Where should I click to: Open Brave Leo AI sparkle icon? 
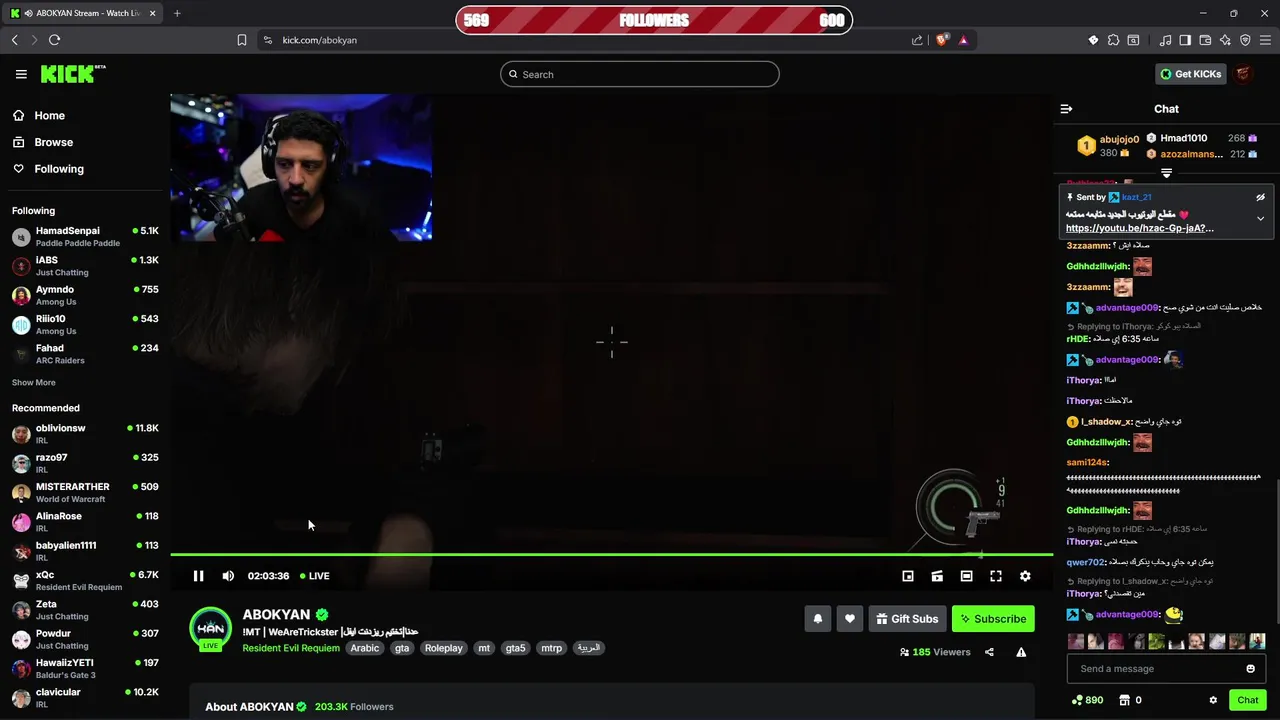[x=1225, y=40]
